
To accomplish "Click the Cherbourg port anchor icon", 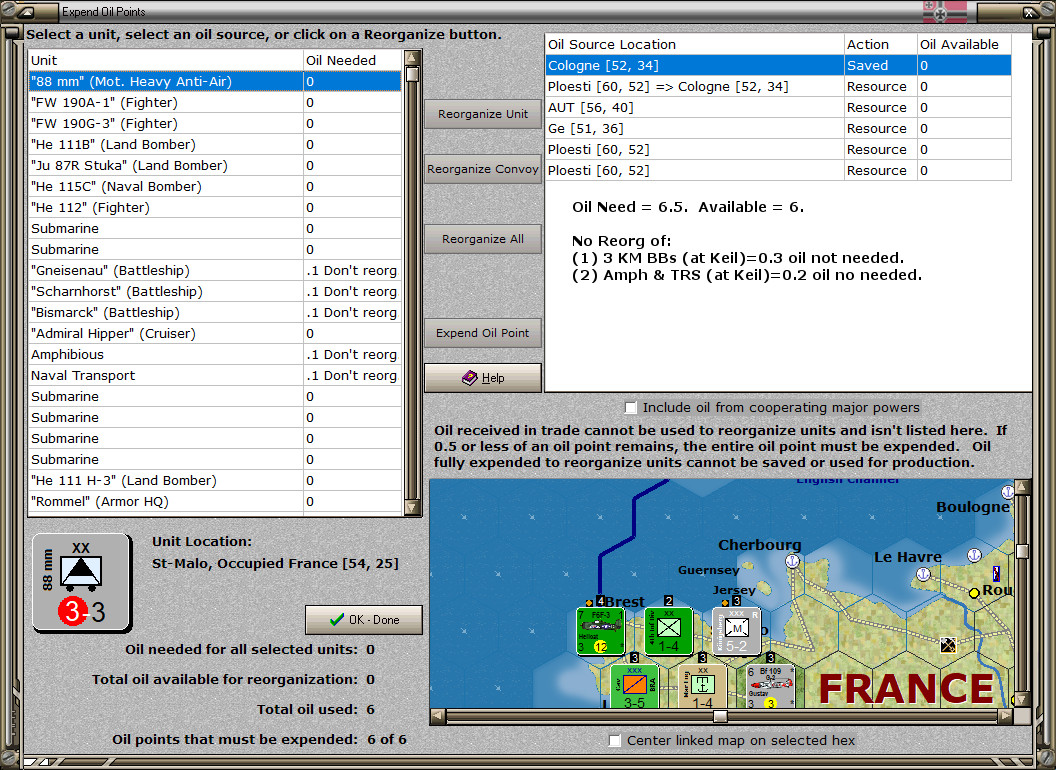I will pos(793,560).
